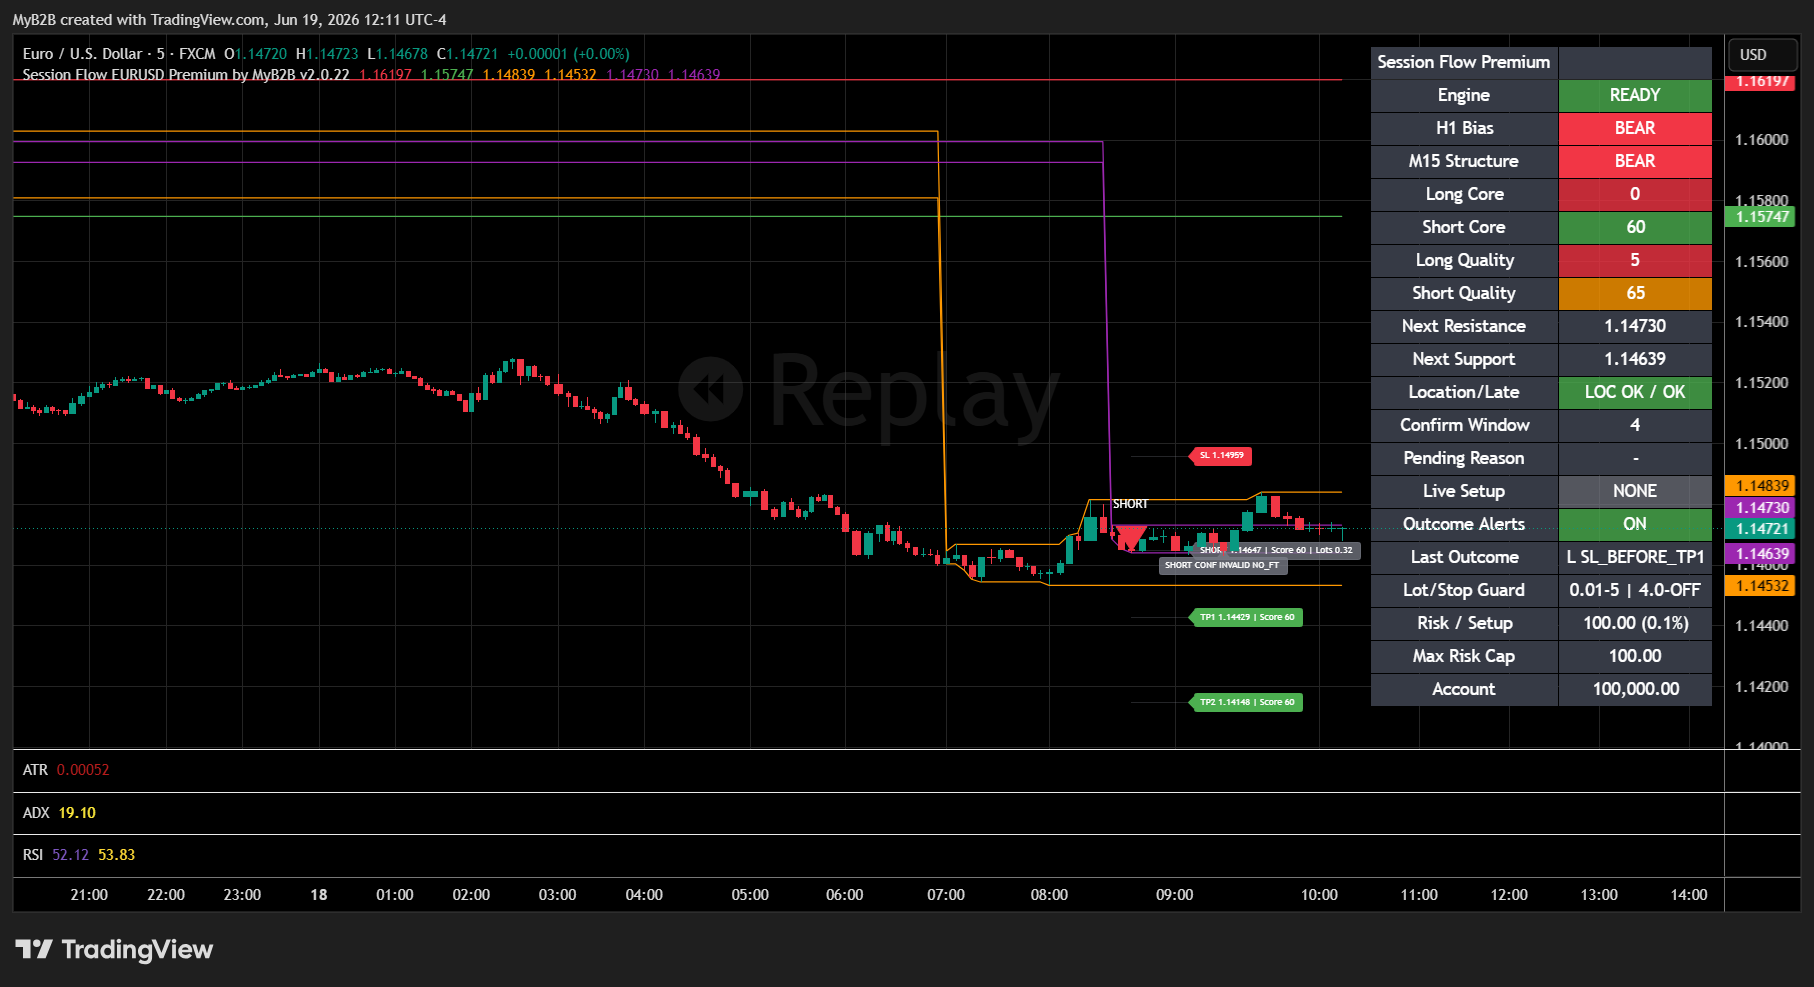Viewport: 1814px width, 987px height.
Task: Click the BEAR value in the M15 Structure row
Action: point(1635,161)
